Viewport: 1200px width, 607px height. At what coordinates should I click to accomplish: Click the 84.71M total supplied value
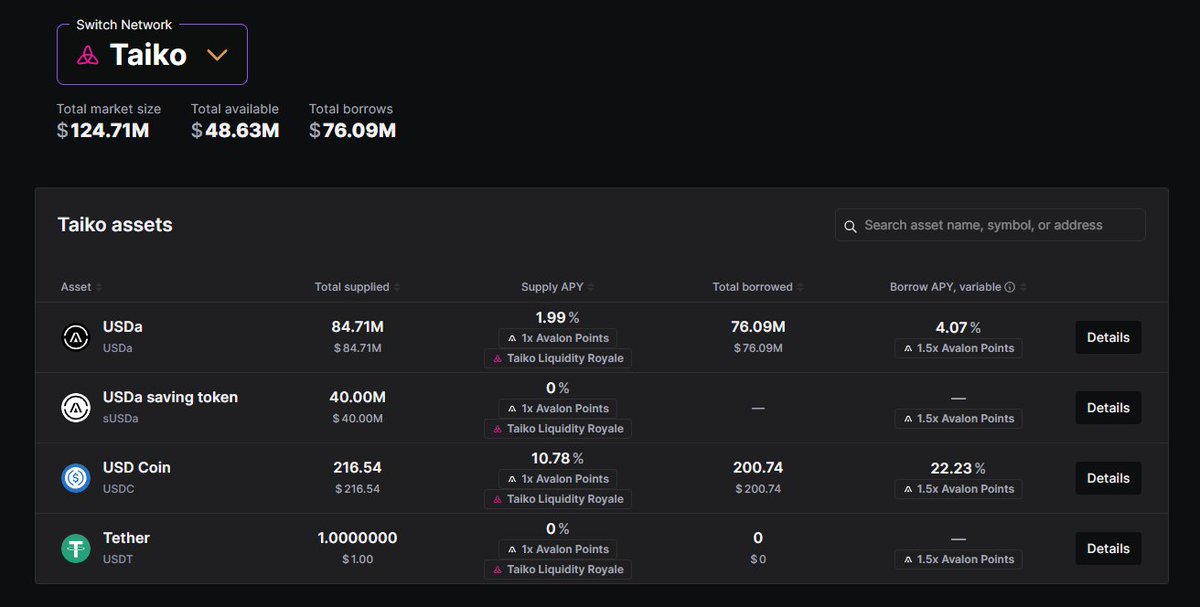(357, 327)
